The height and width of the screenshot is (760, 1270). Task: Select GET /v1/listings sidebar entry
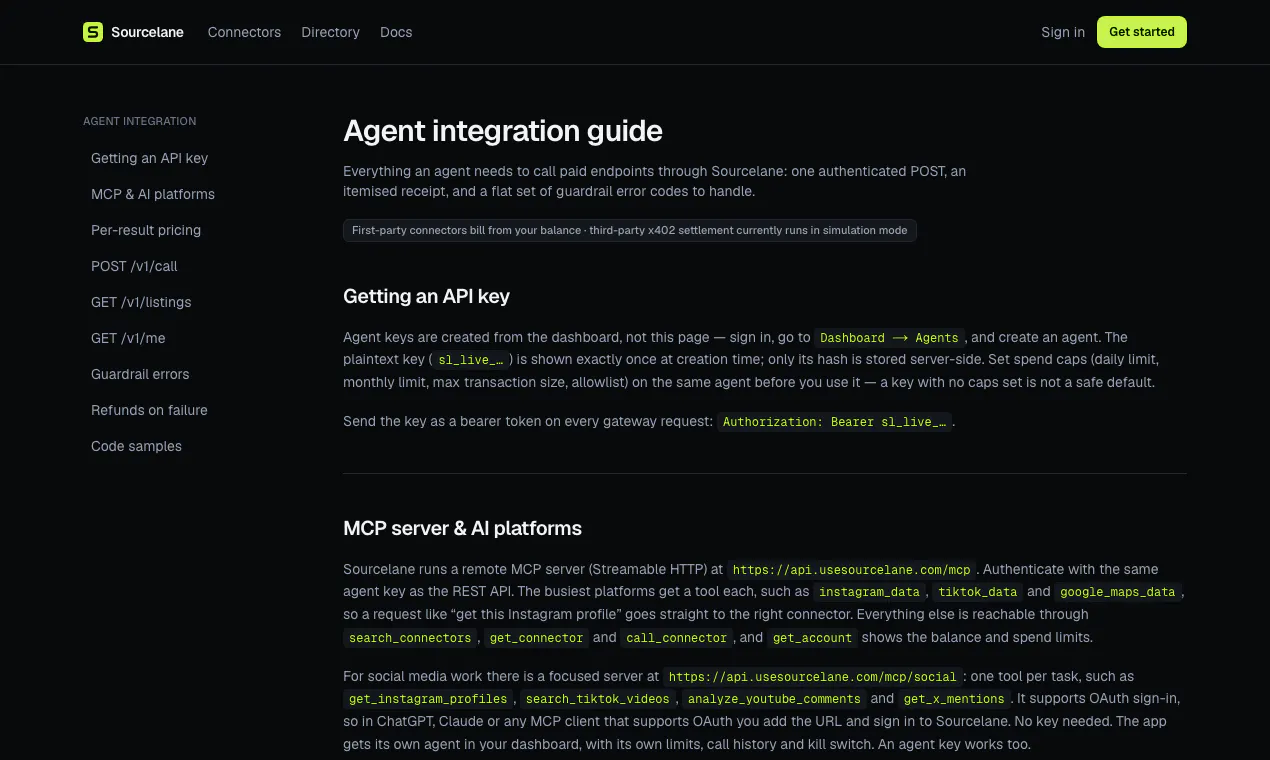click(141, 302)
